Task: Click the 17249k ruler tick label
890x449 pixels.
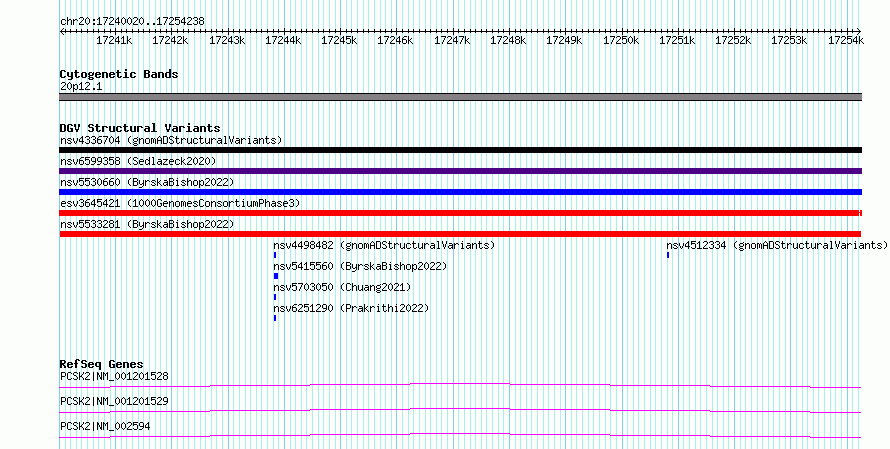Action: (x=564, y=40)
